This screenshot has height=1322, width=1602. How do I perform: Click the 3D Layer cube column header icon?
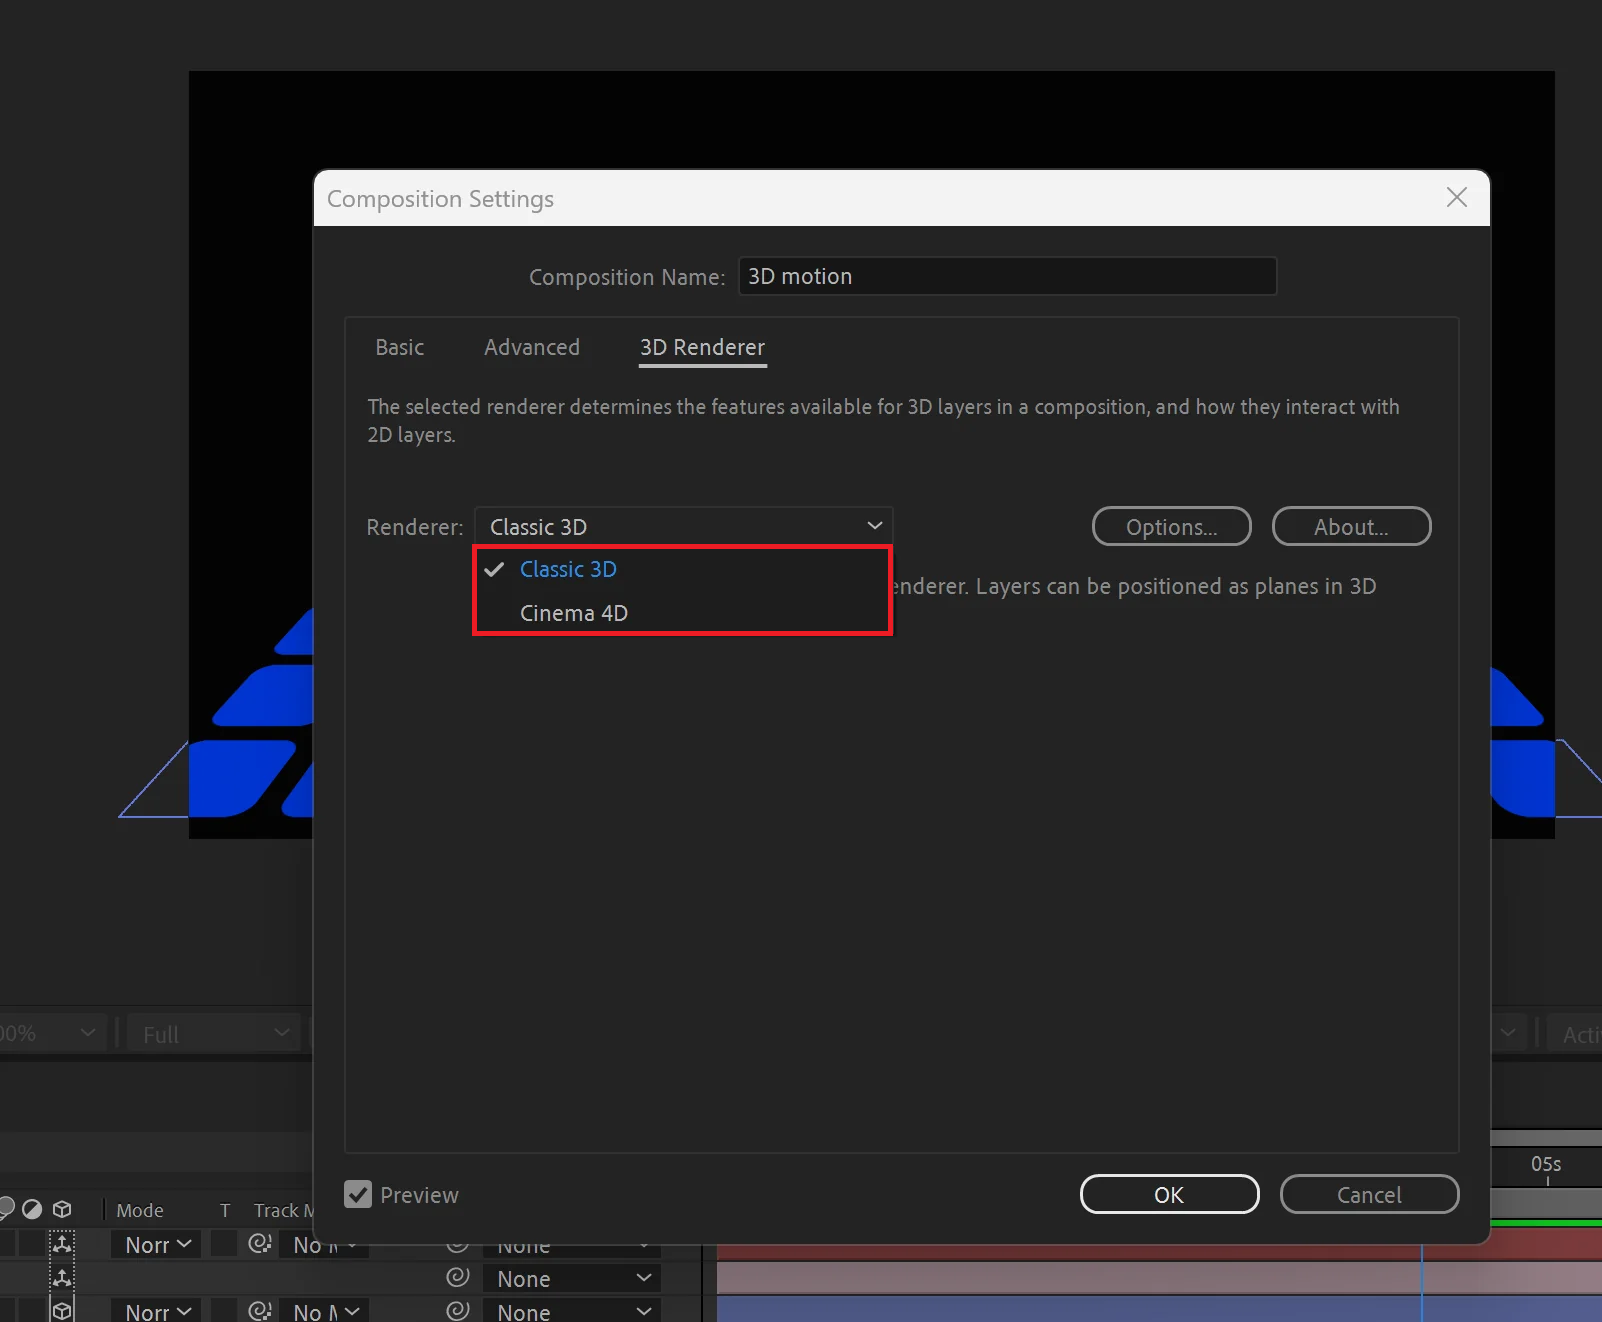coord(62,1209)
